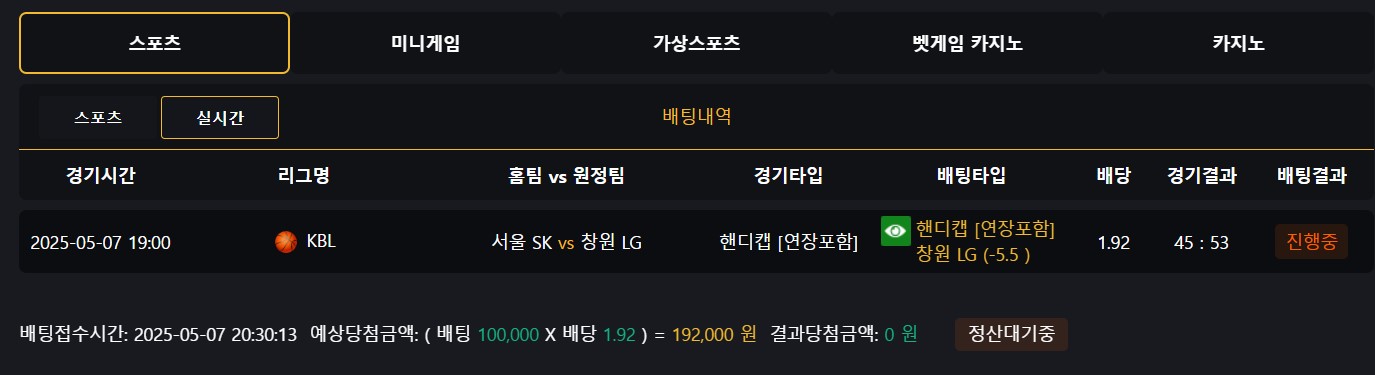
Task: Select the 벳게임 카지노 tab
Action: point(967,43)
